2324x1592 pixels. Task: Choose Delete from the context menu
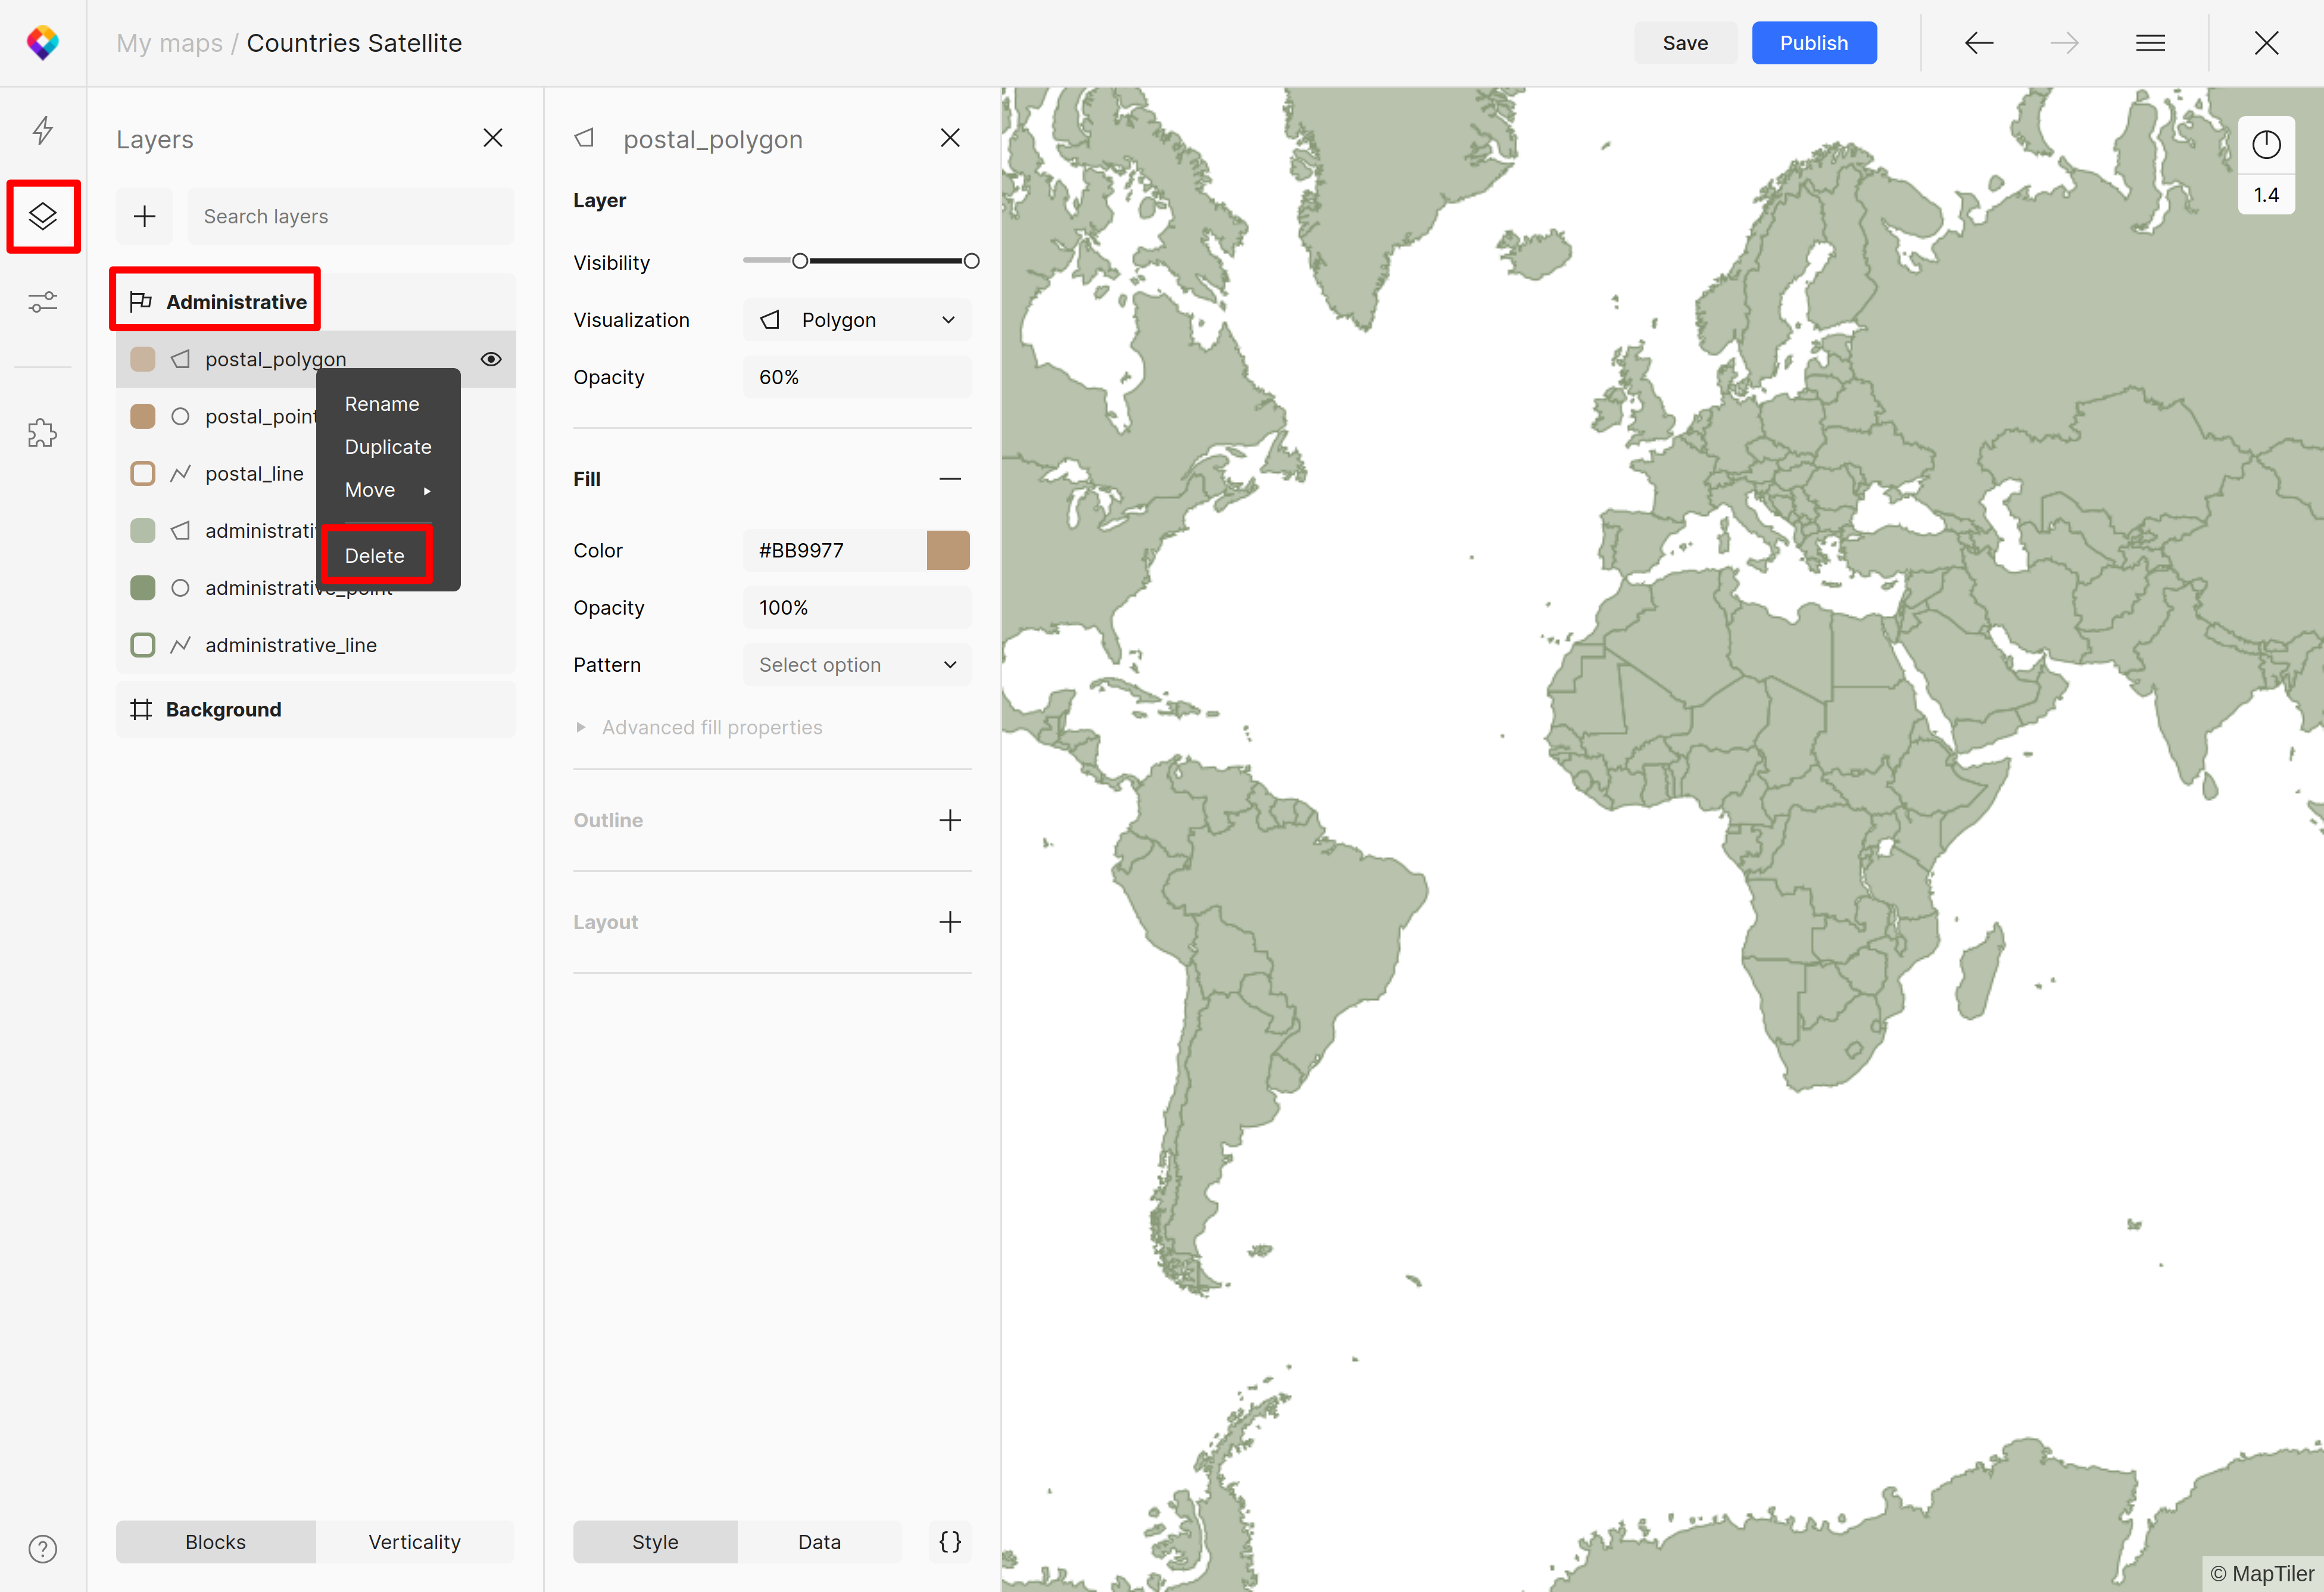coord(375,556)
